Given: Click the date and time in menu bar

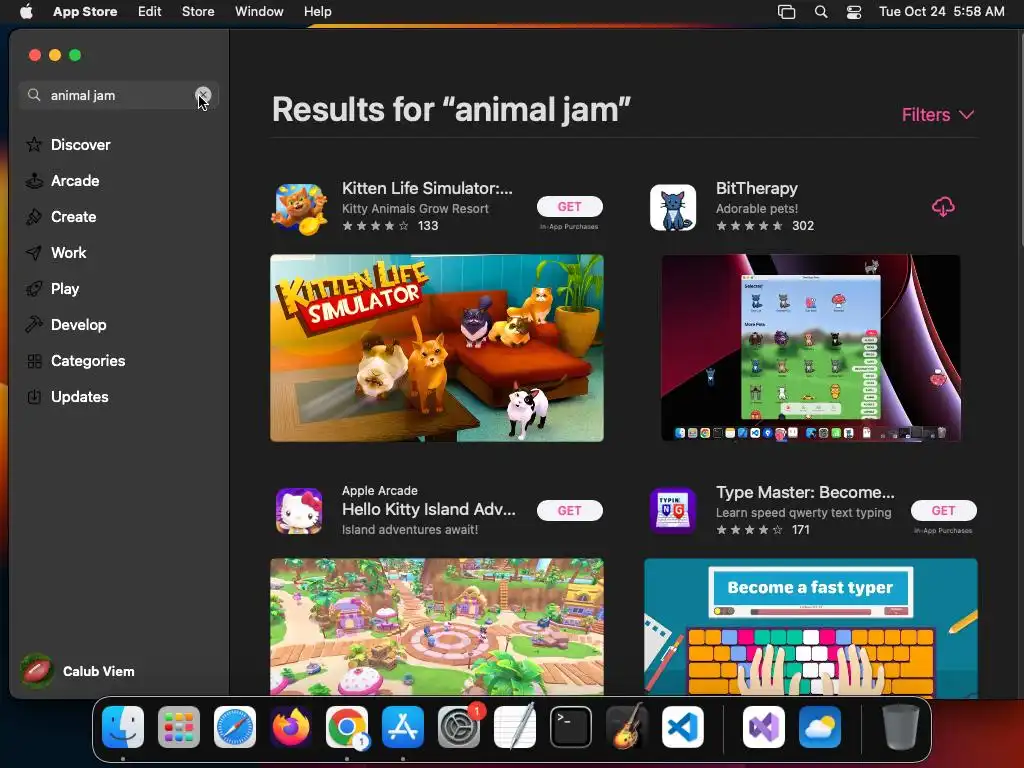Looking at the screenshot, I should click(x=942, y=12).
